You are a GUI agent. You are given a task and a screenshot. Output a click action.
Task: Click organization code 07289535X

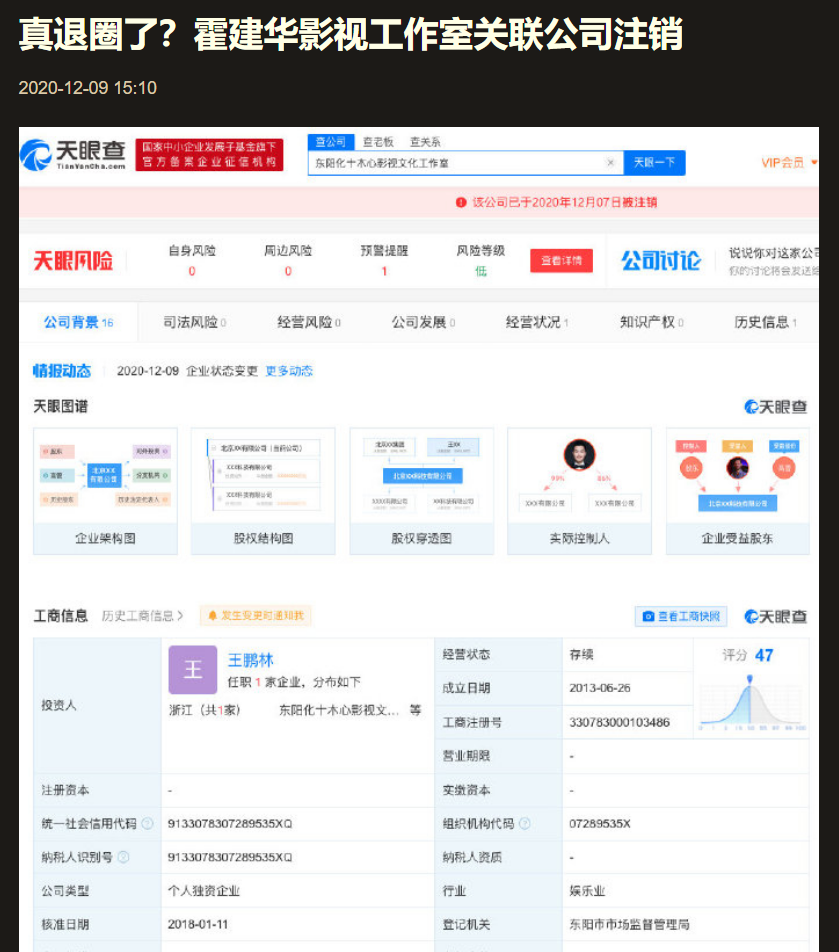[600, 823]
